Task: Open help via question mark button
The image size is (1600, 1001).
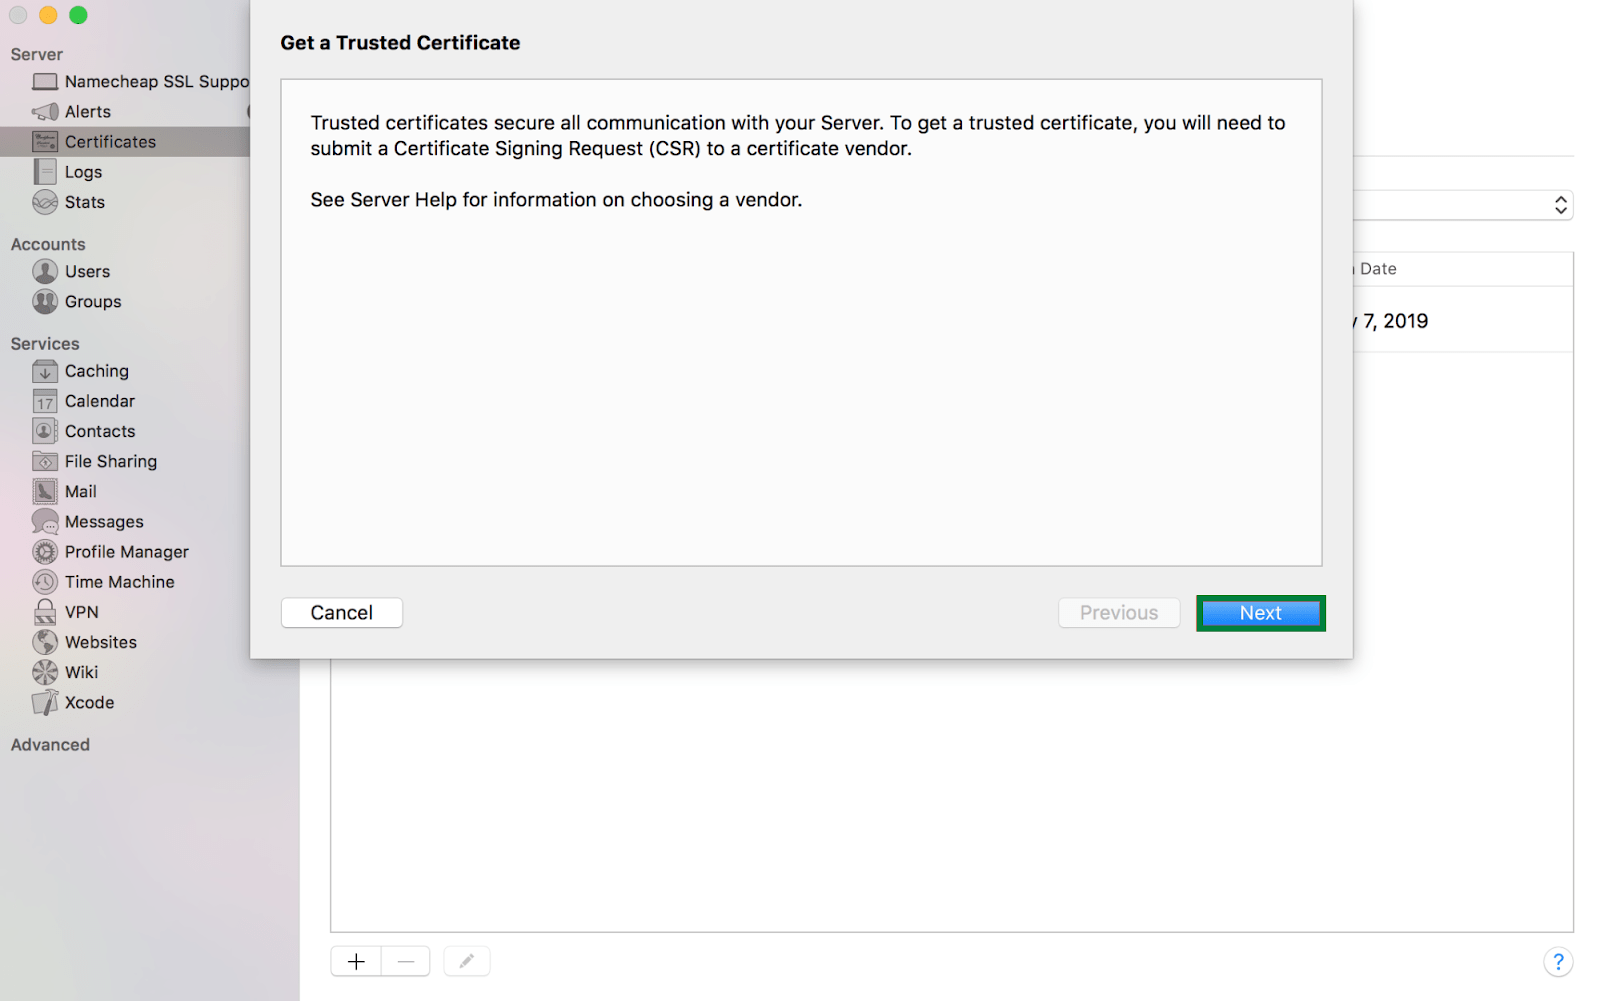Action: [x=1558, y=962]
